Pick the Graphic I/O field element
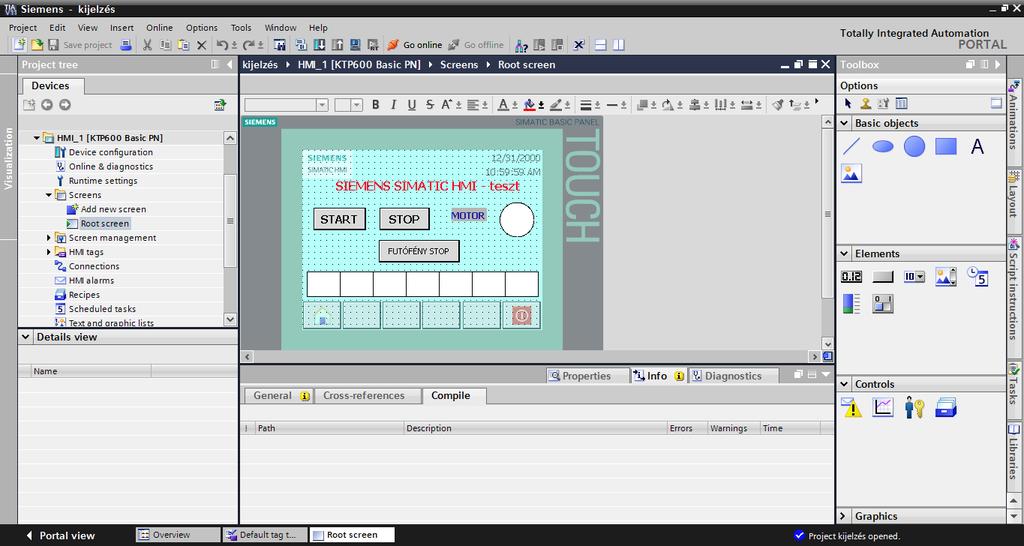 click(945, 277)
